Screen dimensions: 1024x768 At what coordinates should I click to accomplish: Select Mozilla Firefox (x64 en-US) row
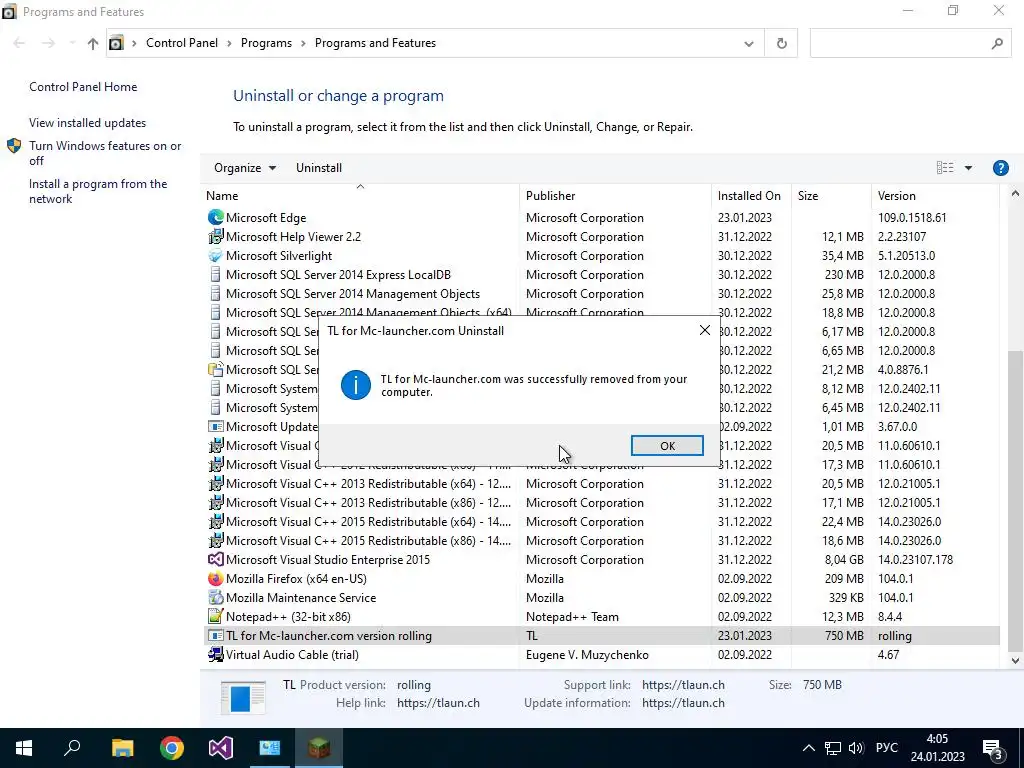(x=601, y=579)
